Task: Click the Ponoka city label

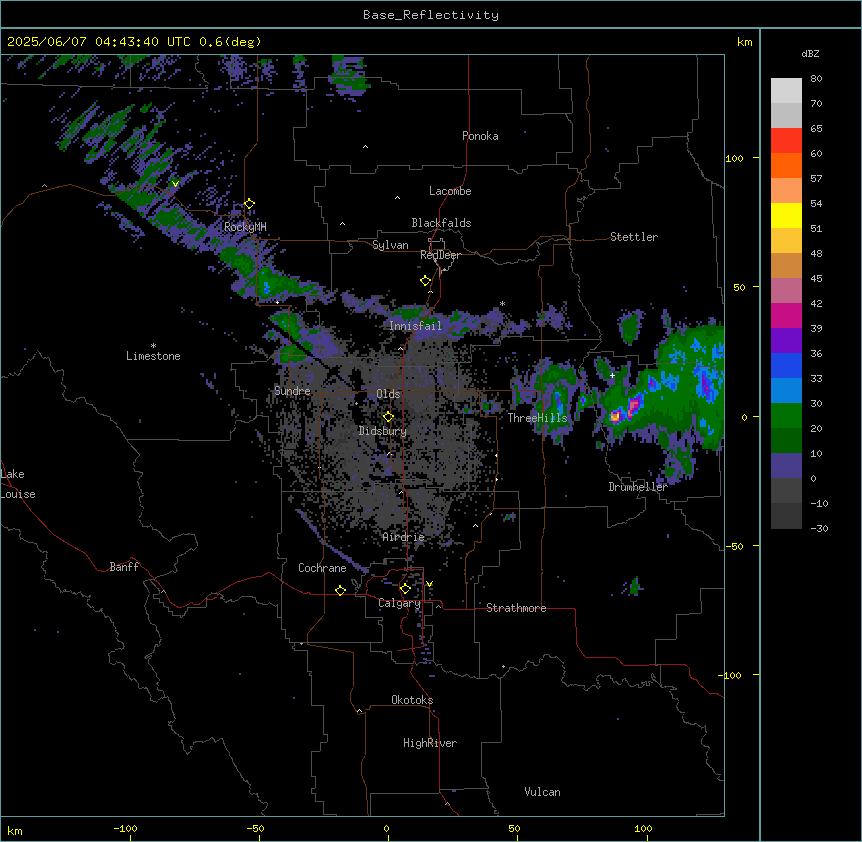Action: click(x=480, y=136)
